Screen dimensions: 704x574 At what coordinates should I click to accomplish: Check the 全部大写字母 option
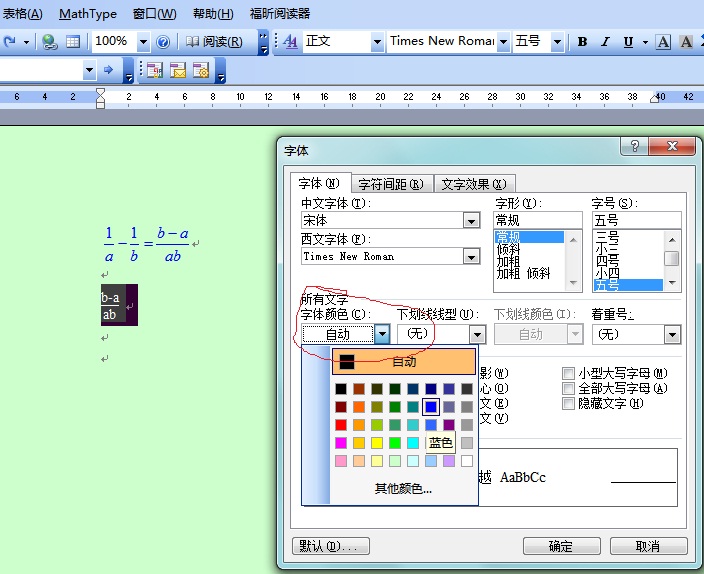tap(568, 388)
